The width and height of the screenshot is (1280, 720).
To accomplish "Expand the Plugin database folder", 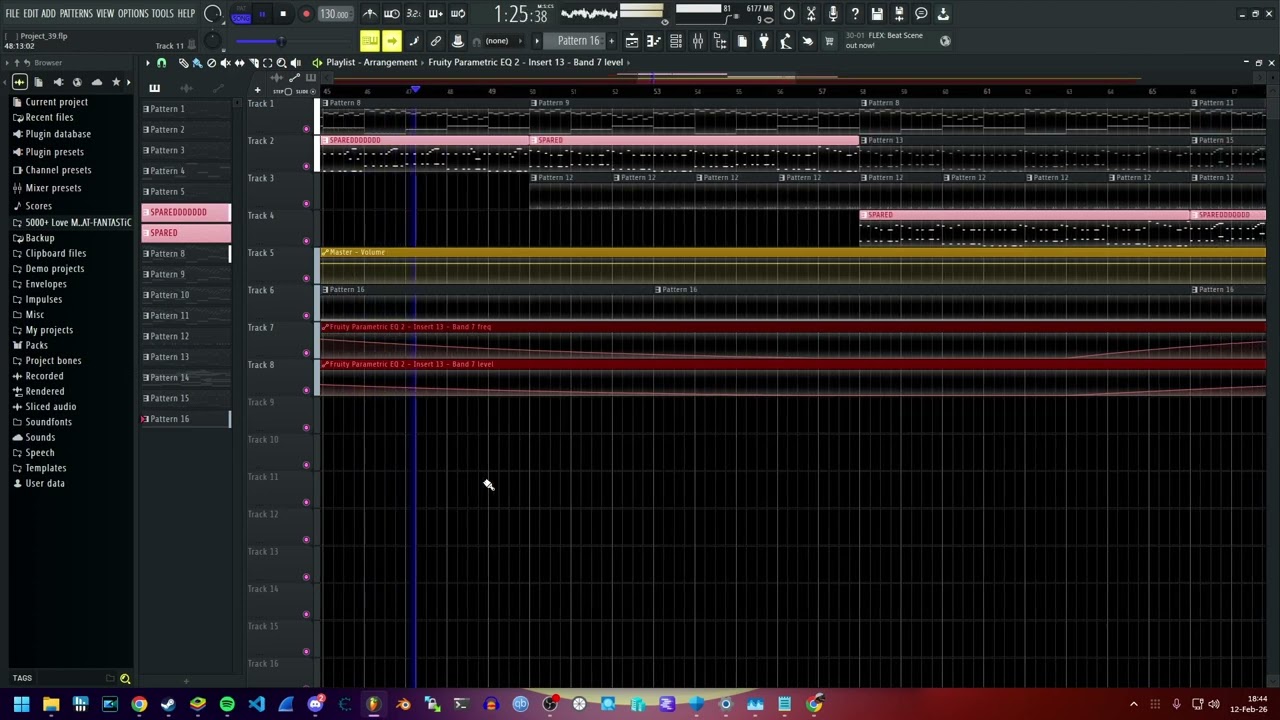I will click(58, 134).
